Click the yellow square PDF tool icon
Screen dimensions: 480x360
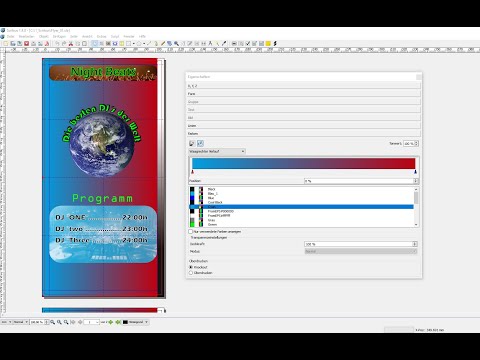(268, 43)
